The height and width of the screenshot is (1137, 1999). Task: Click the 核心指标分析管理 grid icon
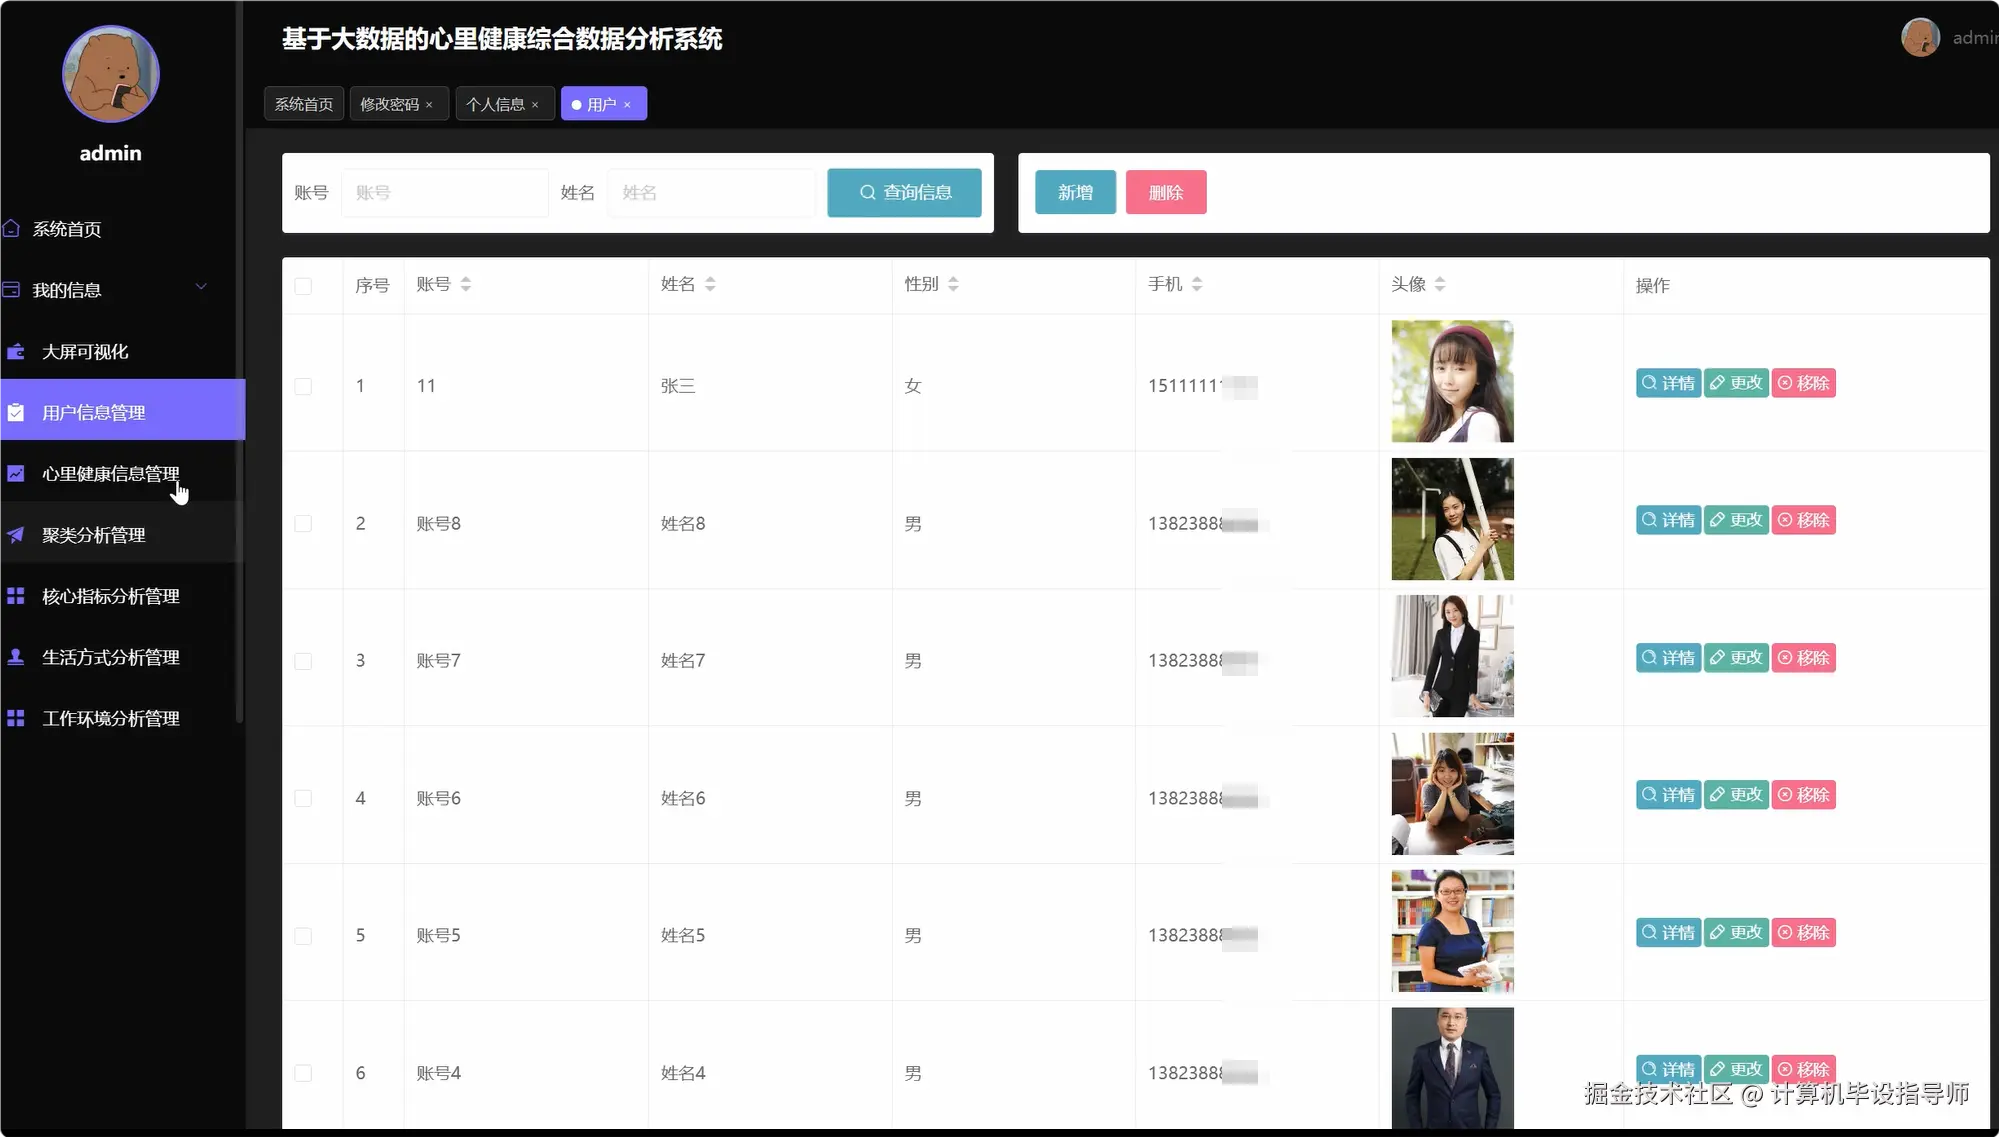coord(16,596)
